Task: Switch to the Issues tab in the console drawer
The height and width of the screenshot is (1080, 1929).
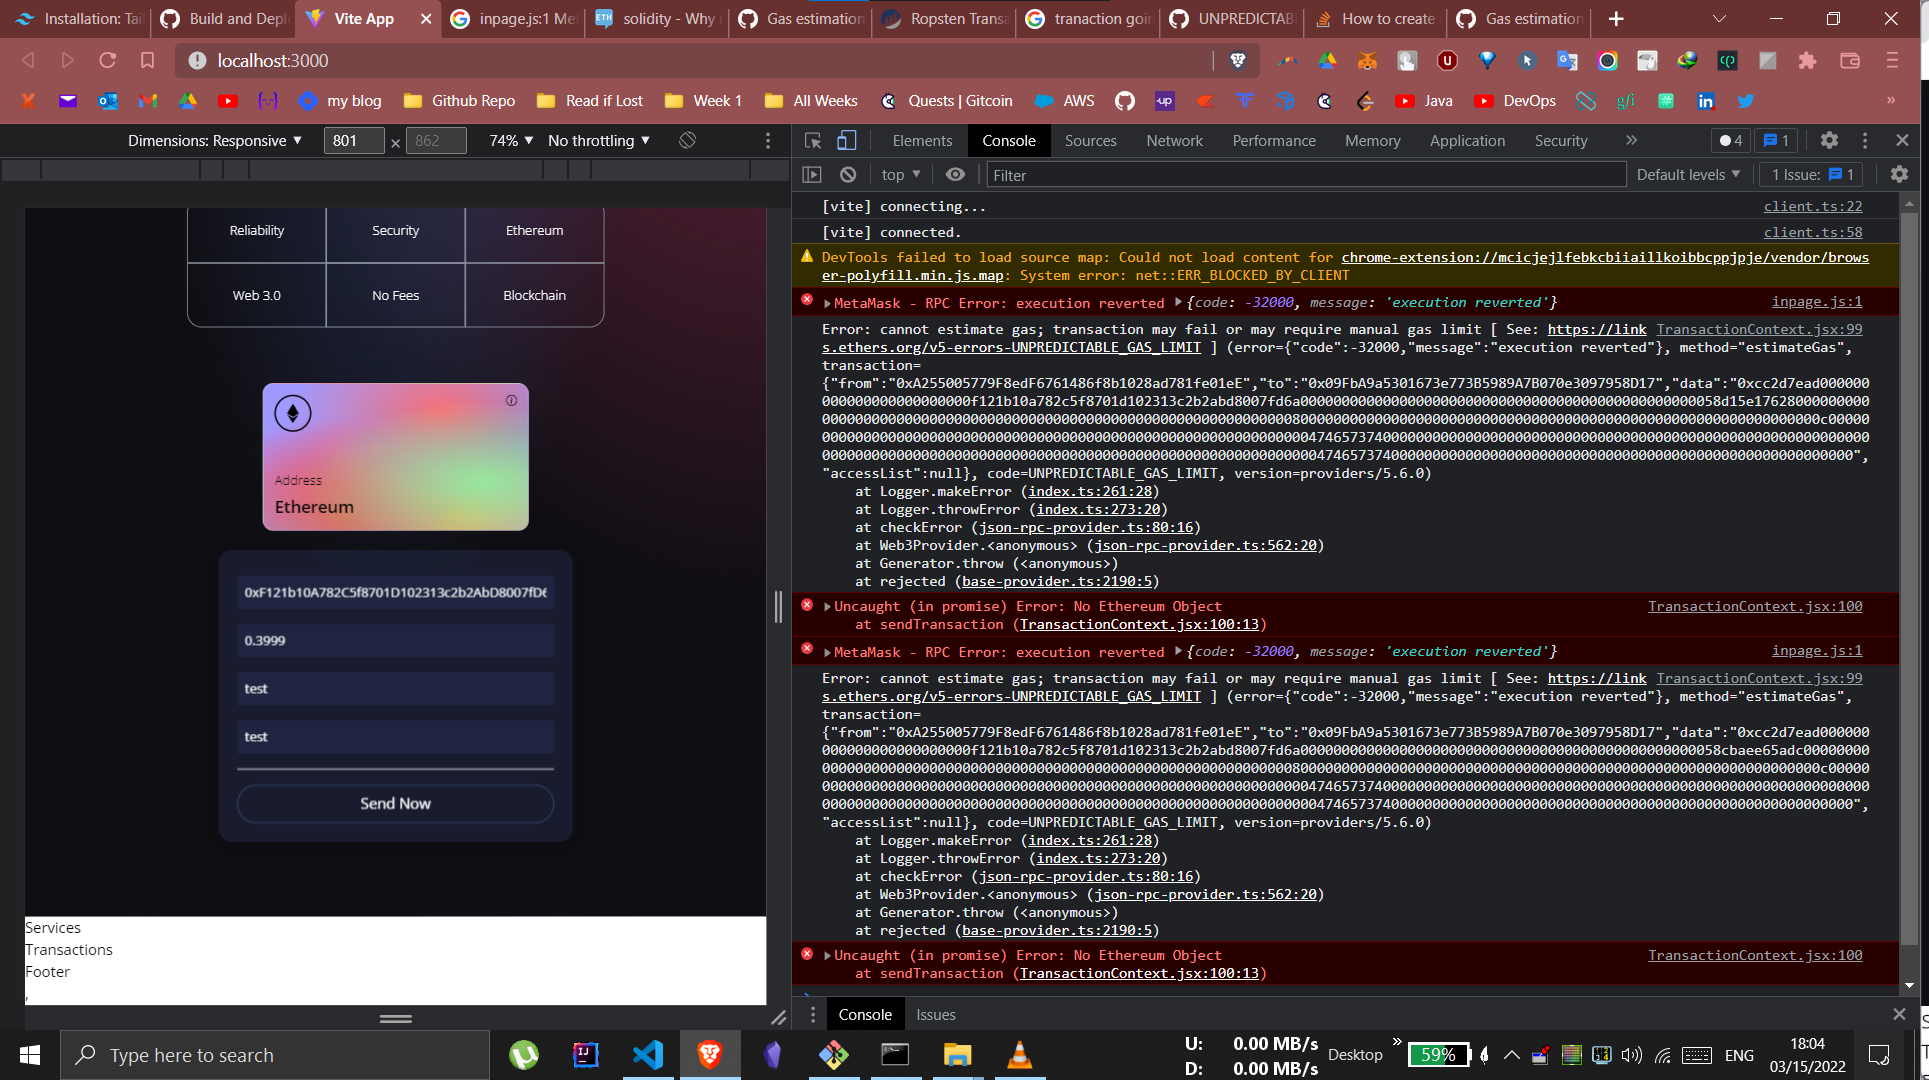Action: pyautogui.click(x=935, y=1014)
